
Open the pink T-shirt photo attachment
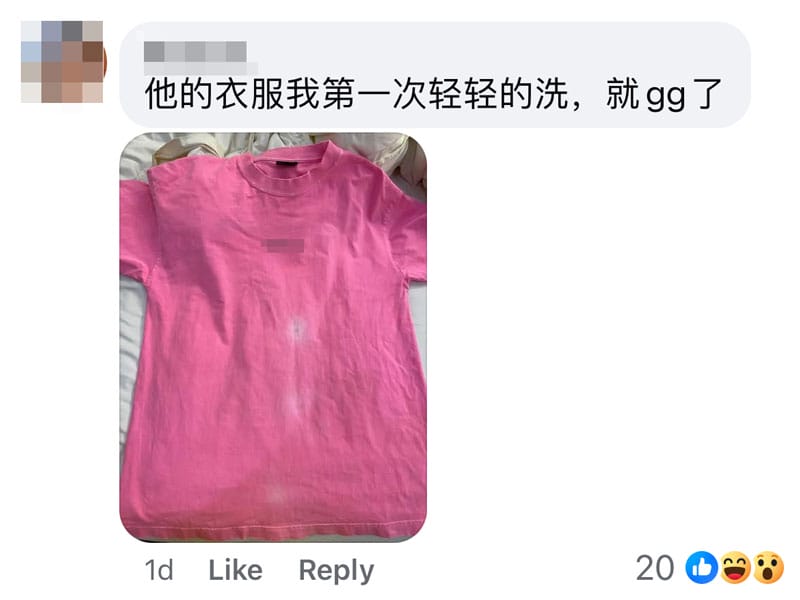tap(273, 337)
